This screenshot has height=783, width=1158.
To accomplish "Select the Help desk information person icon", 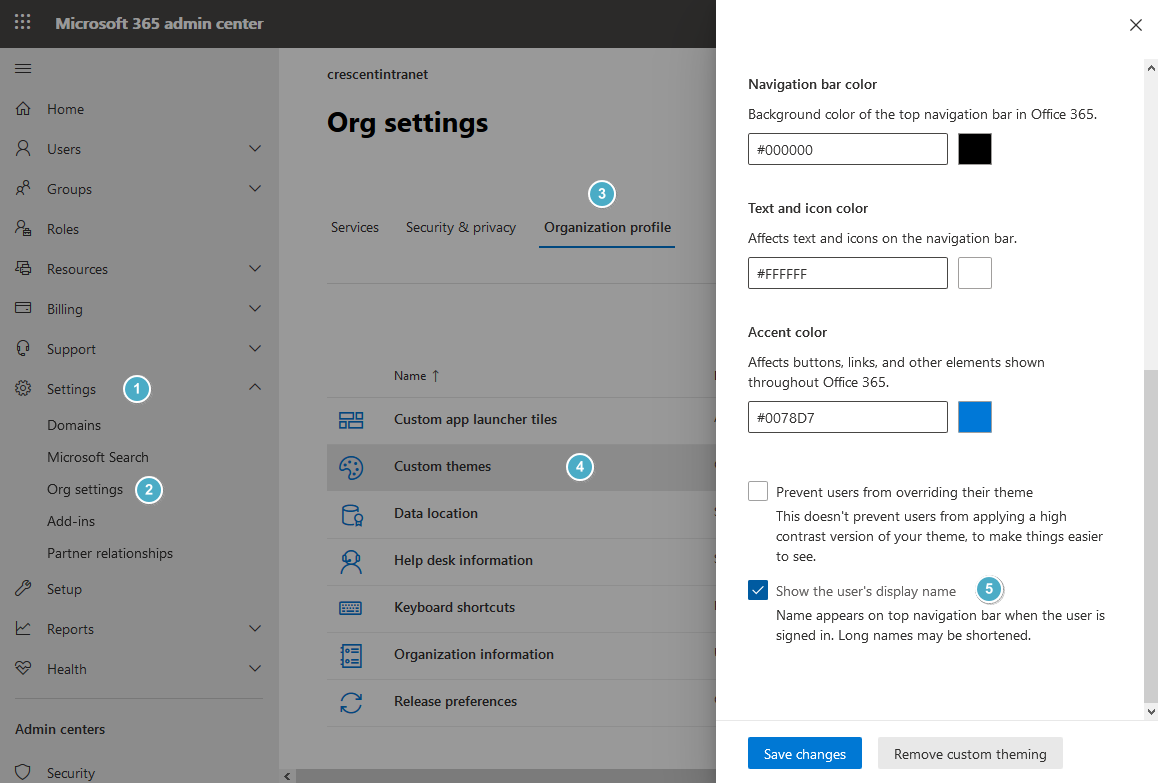I will (351, 561).
